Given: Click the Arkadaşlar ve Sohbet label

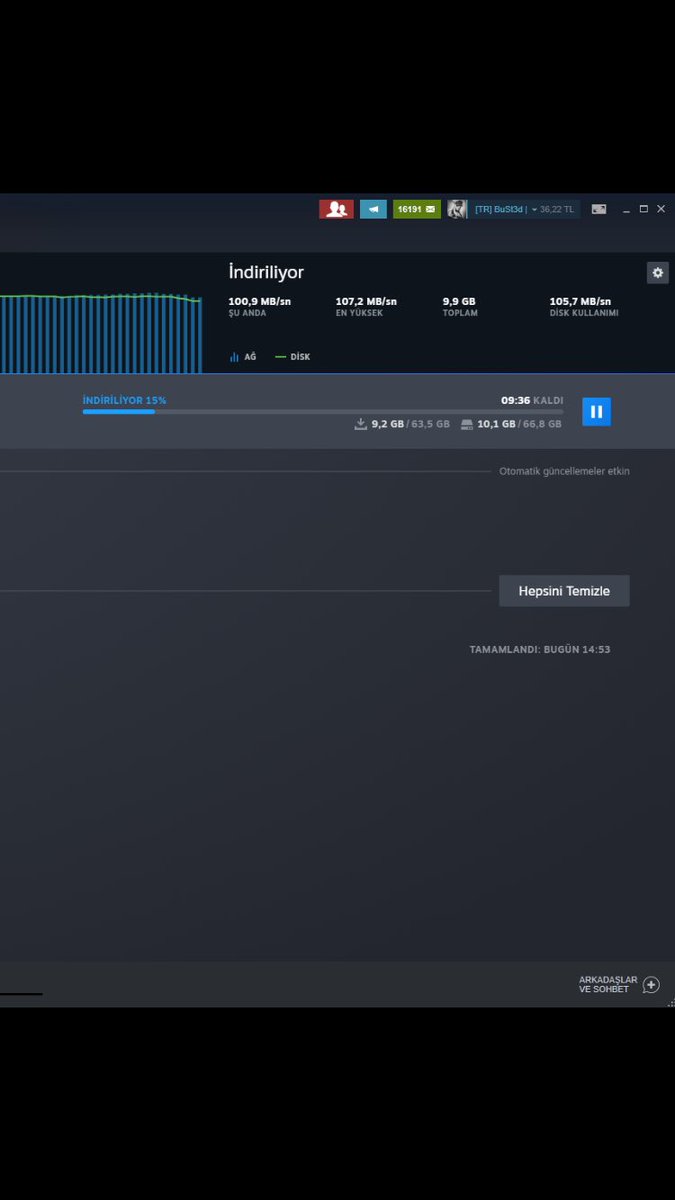Looking at the screenshot, I should pyautogui.click(x=608, y=985).
